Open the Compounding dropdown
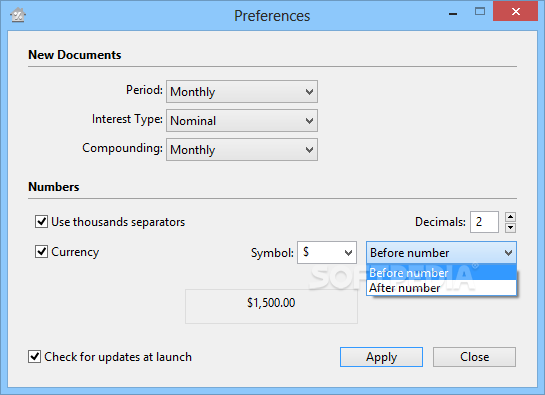 pos(242,150)
